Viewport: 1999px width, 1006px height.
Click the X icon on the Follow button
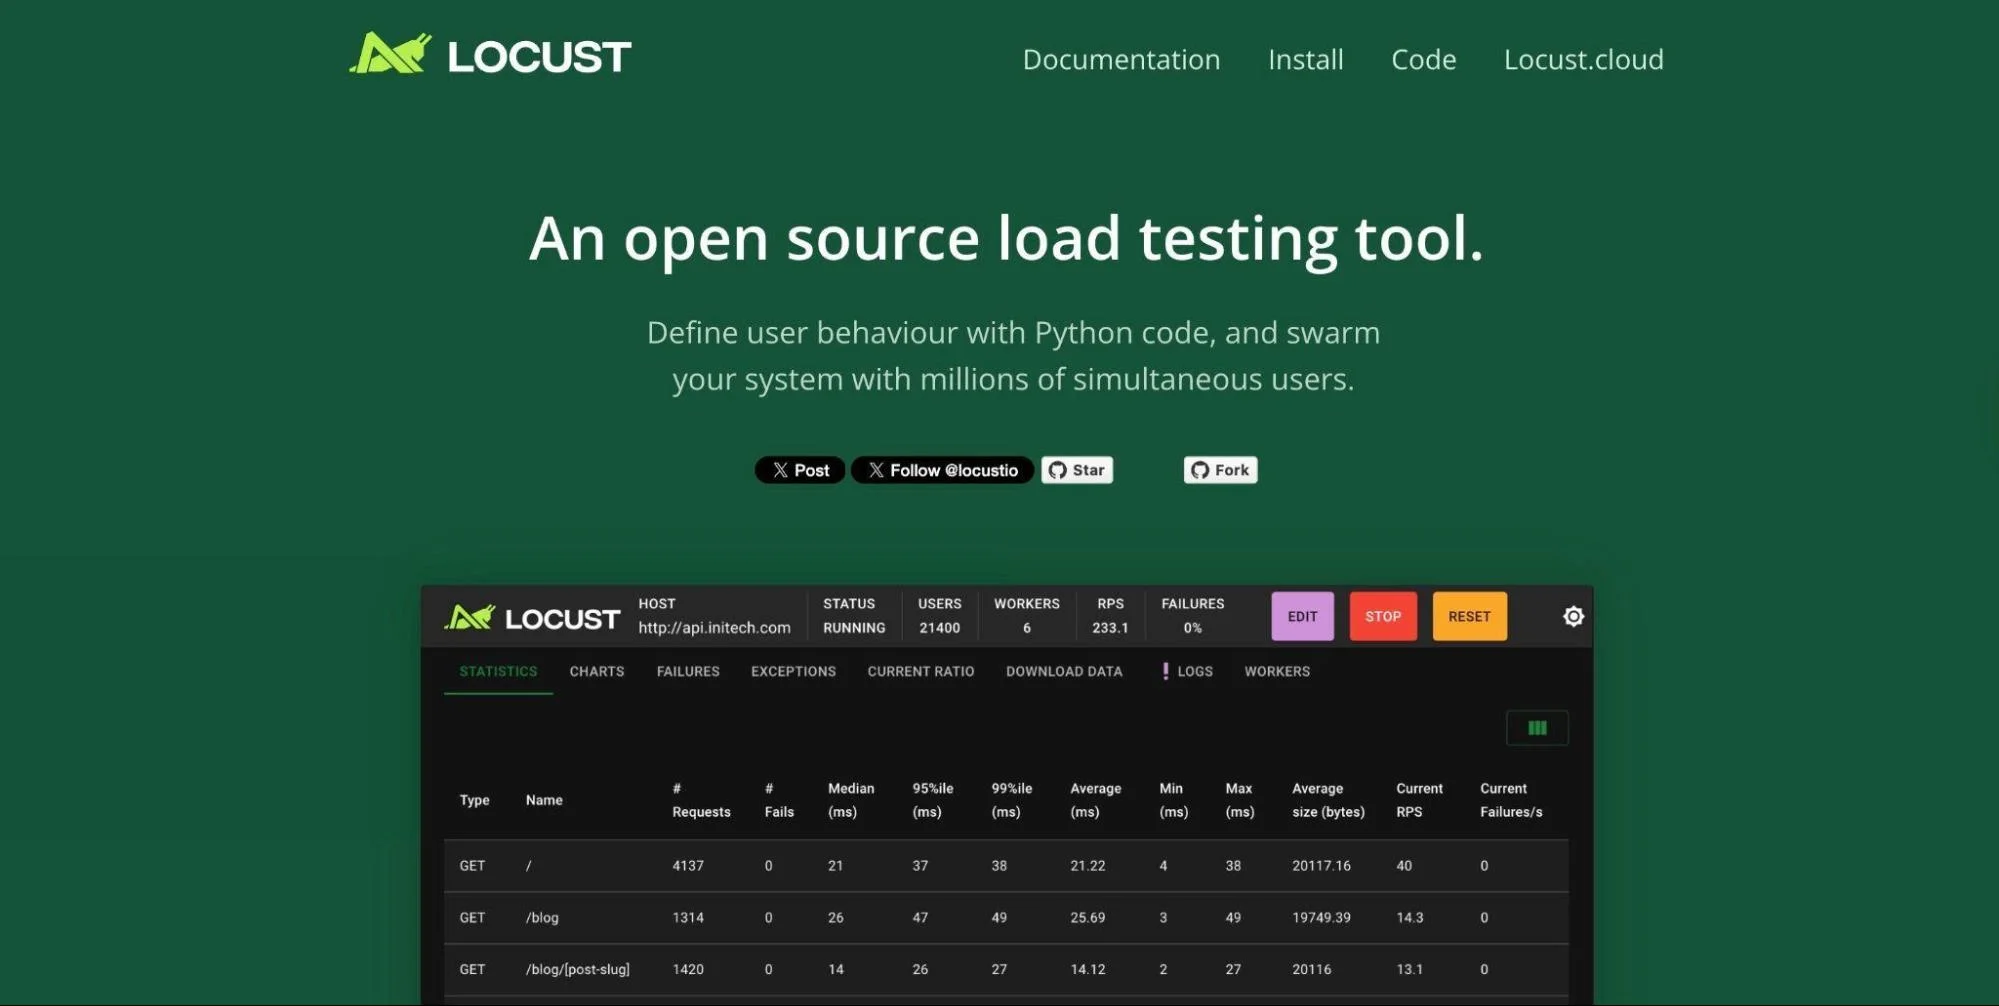875,470
